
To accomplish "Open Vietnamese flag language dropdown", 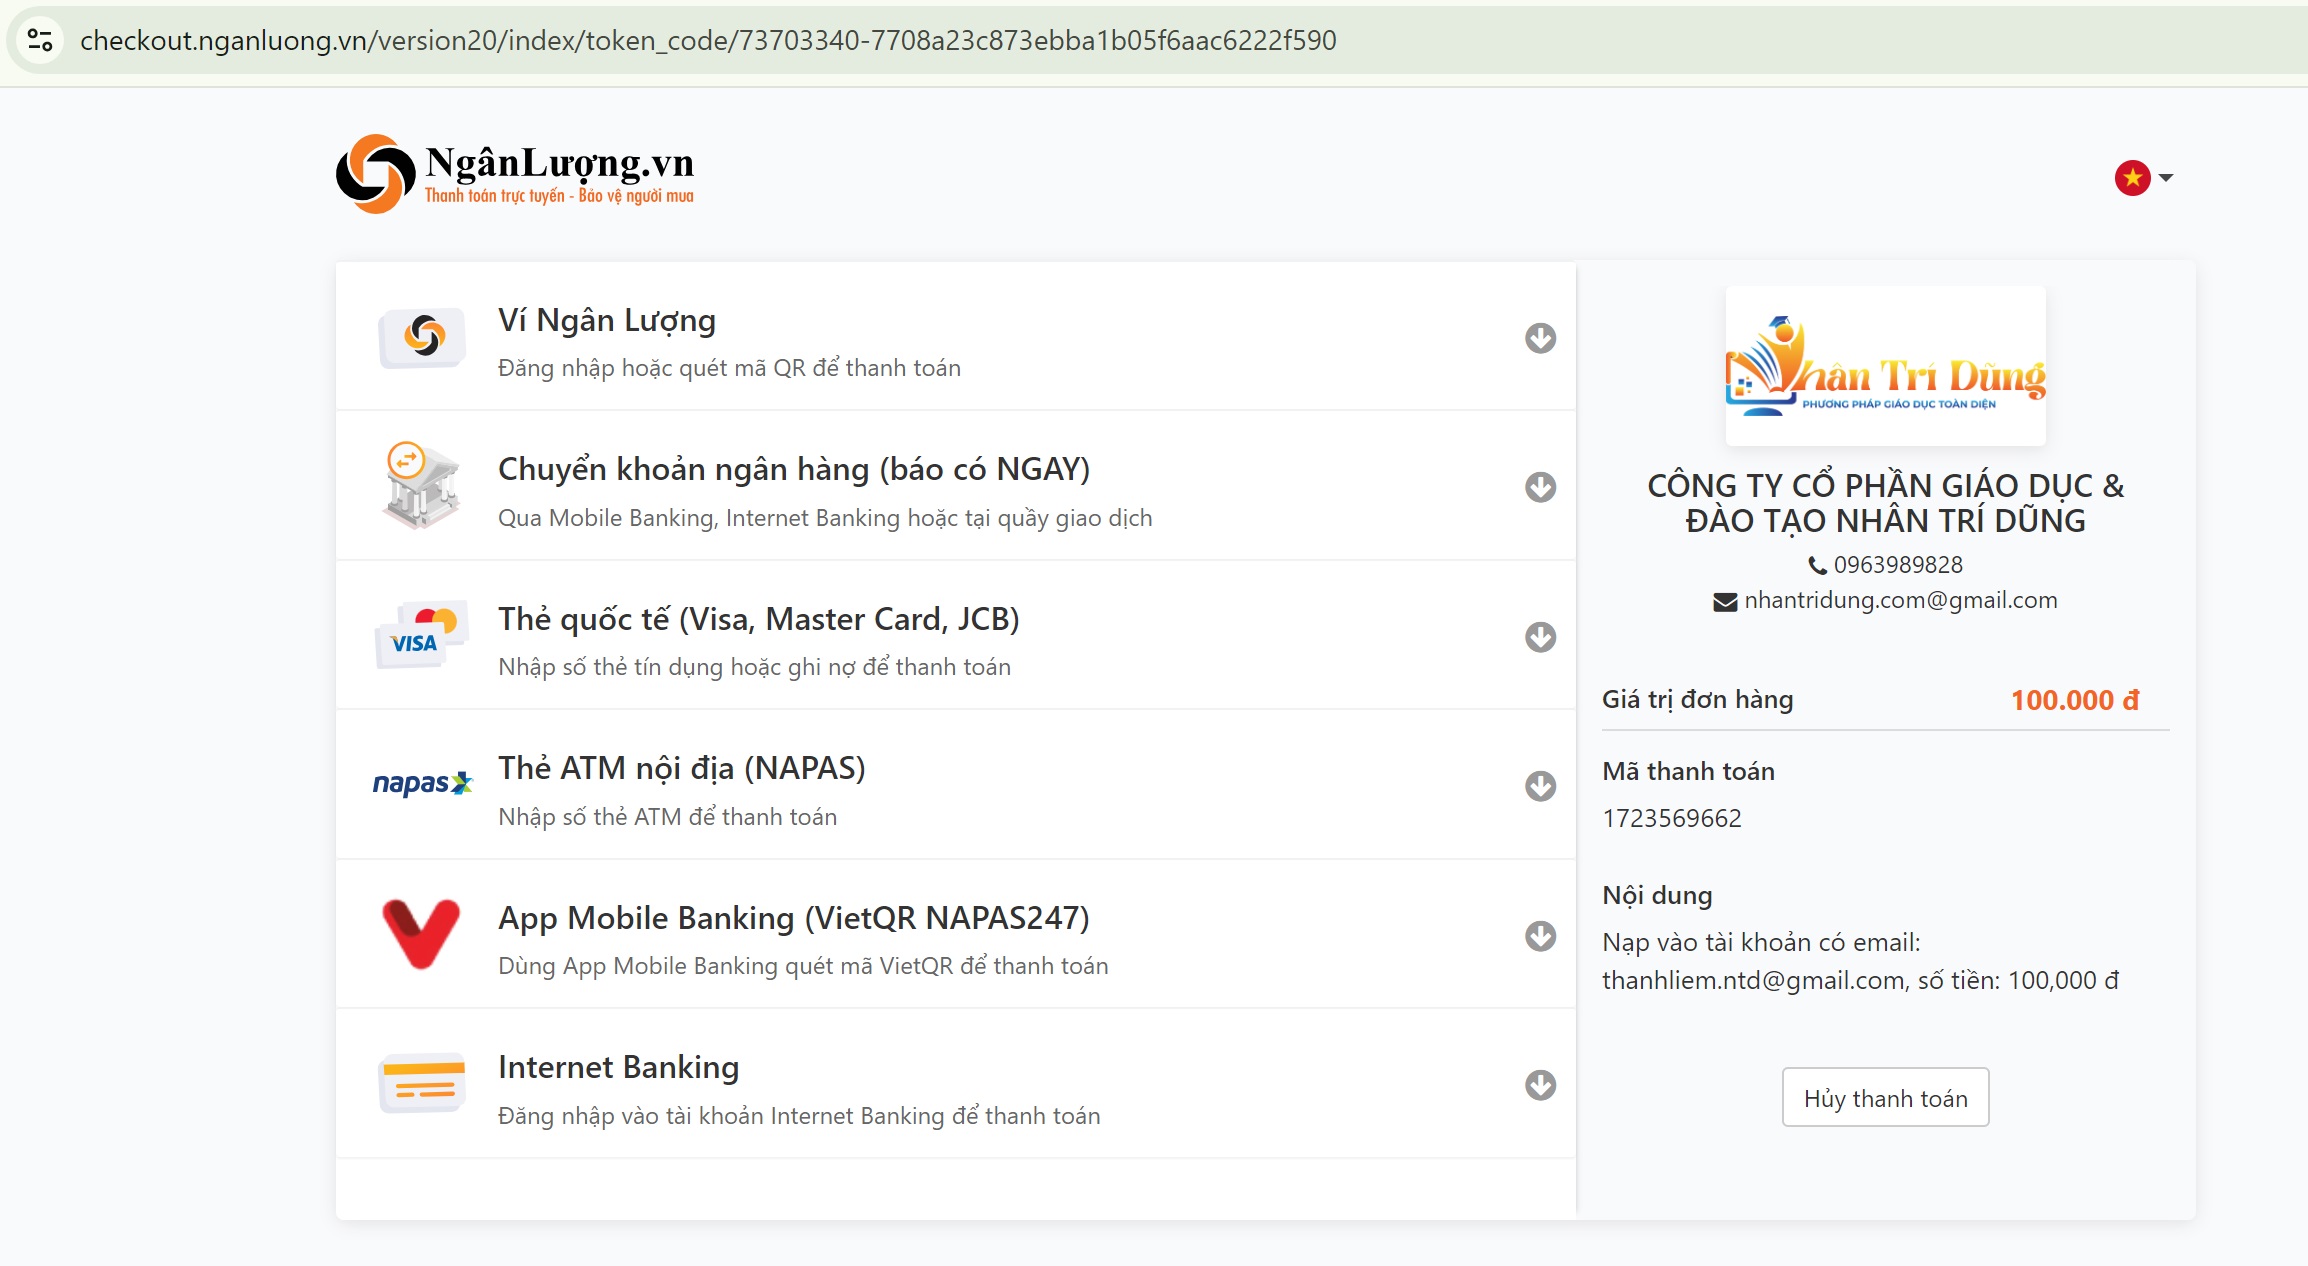I will tap(2143, 178).
